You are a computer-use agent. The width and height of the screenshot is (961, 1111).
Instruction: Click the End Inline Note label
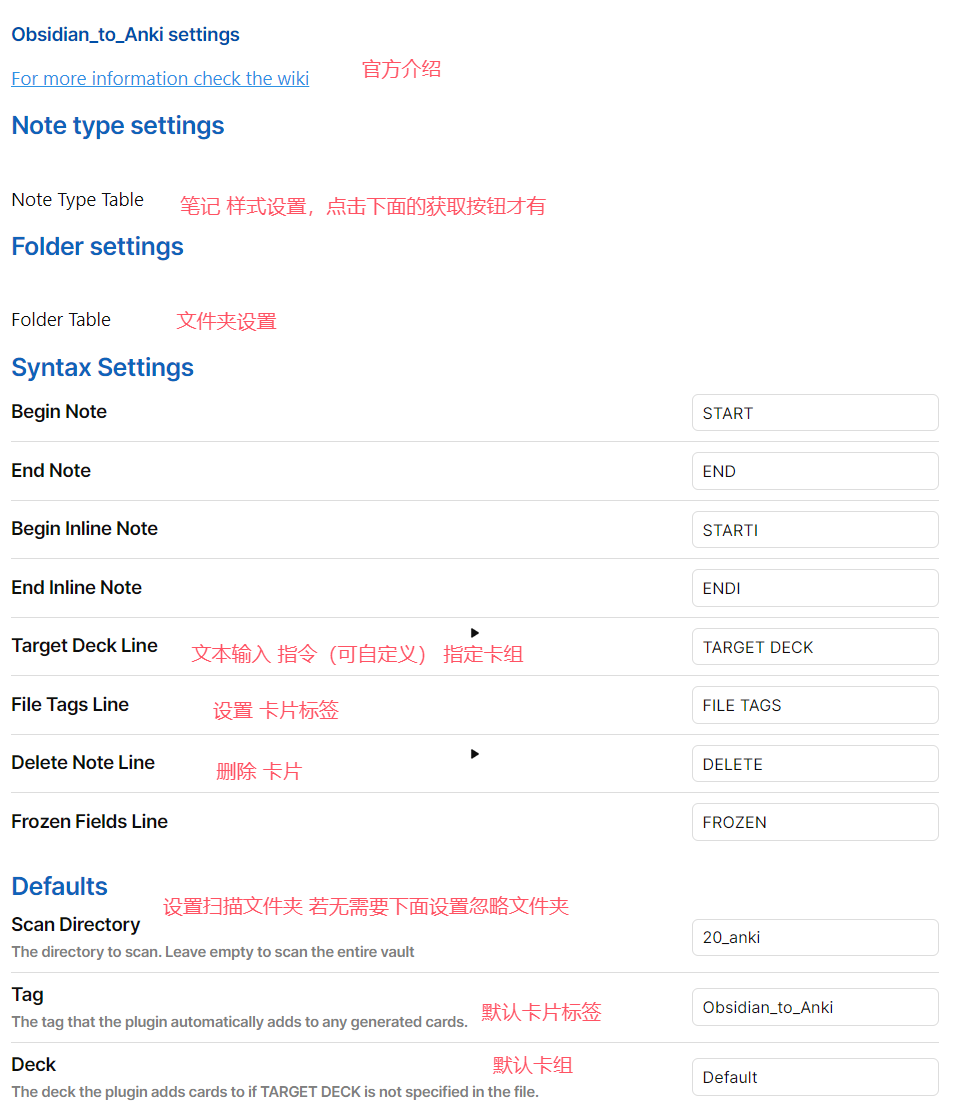(x=77, y=587)
